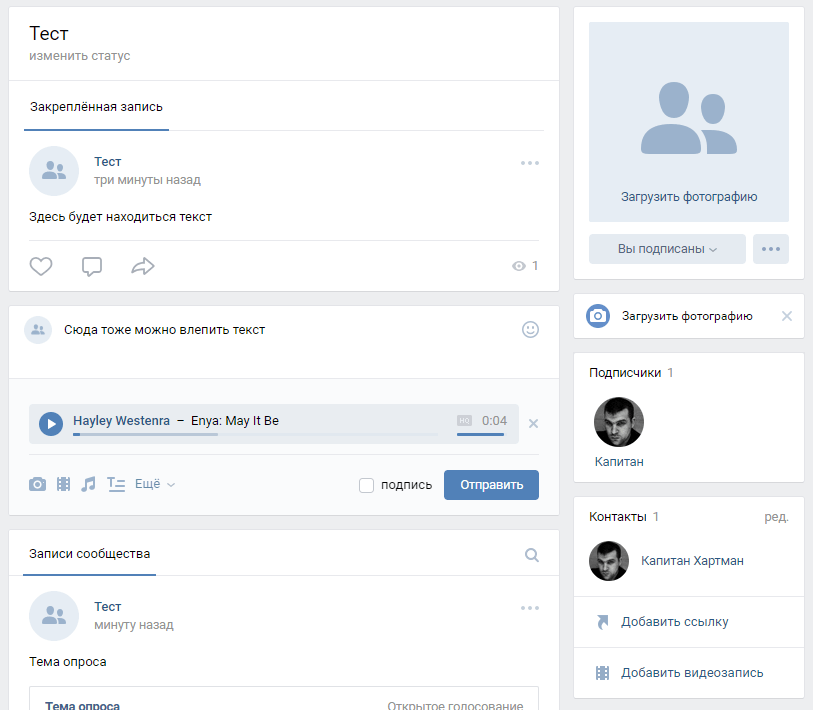The width and height of the screenshot is (813, 710).
Task: Remove the attached audio track
Action: coord(533,423)
